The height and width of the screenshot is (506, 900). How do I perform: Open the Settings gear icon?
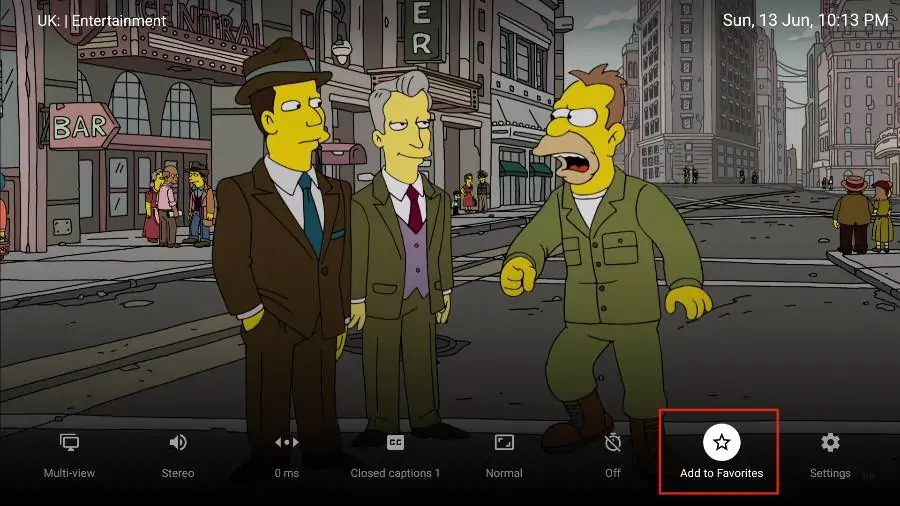[830, 442]
